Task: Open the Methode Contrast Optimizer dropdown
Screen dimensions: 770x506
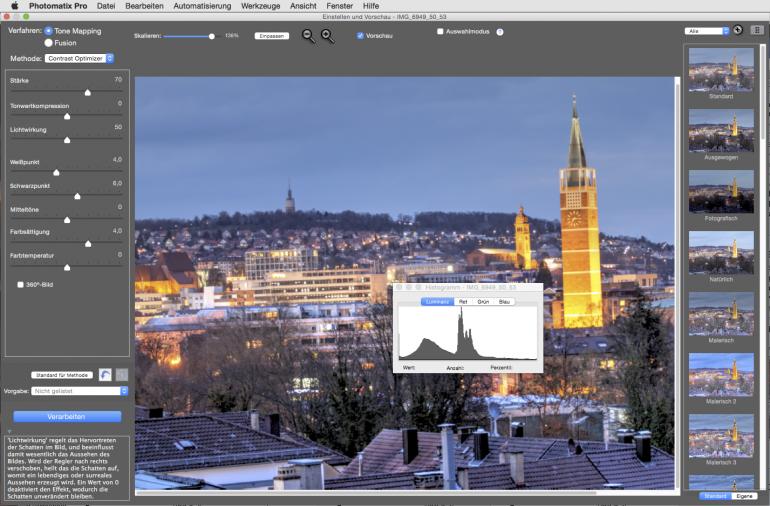Action: 79,58
